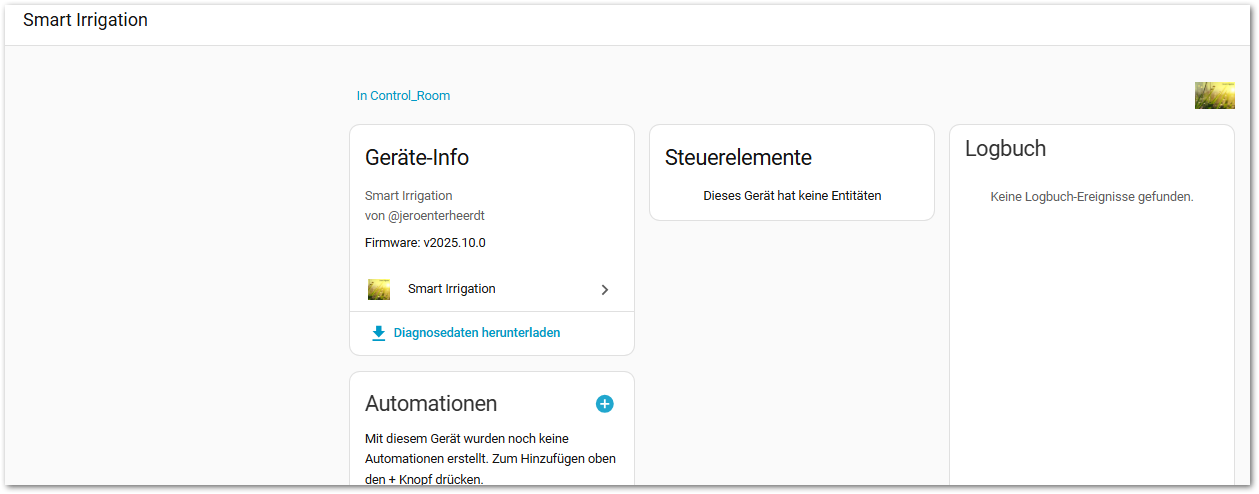The width and height of the screenshot is (1259, 494).
Task: Click the download icon beside Diagnosedaten
Action: pyautogui.click(x=379, y=333)
